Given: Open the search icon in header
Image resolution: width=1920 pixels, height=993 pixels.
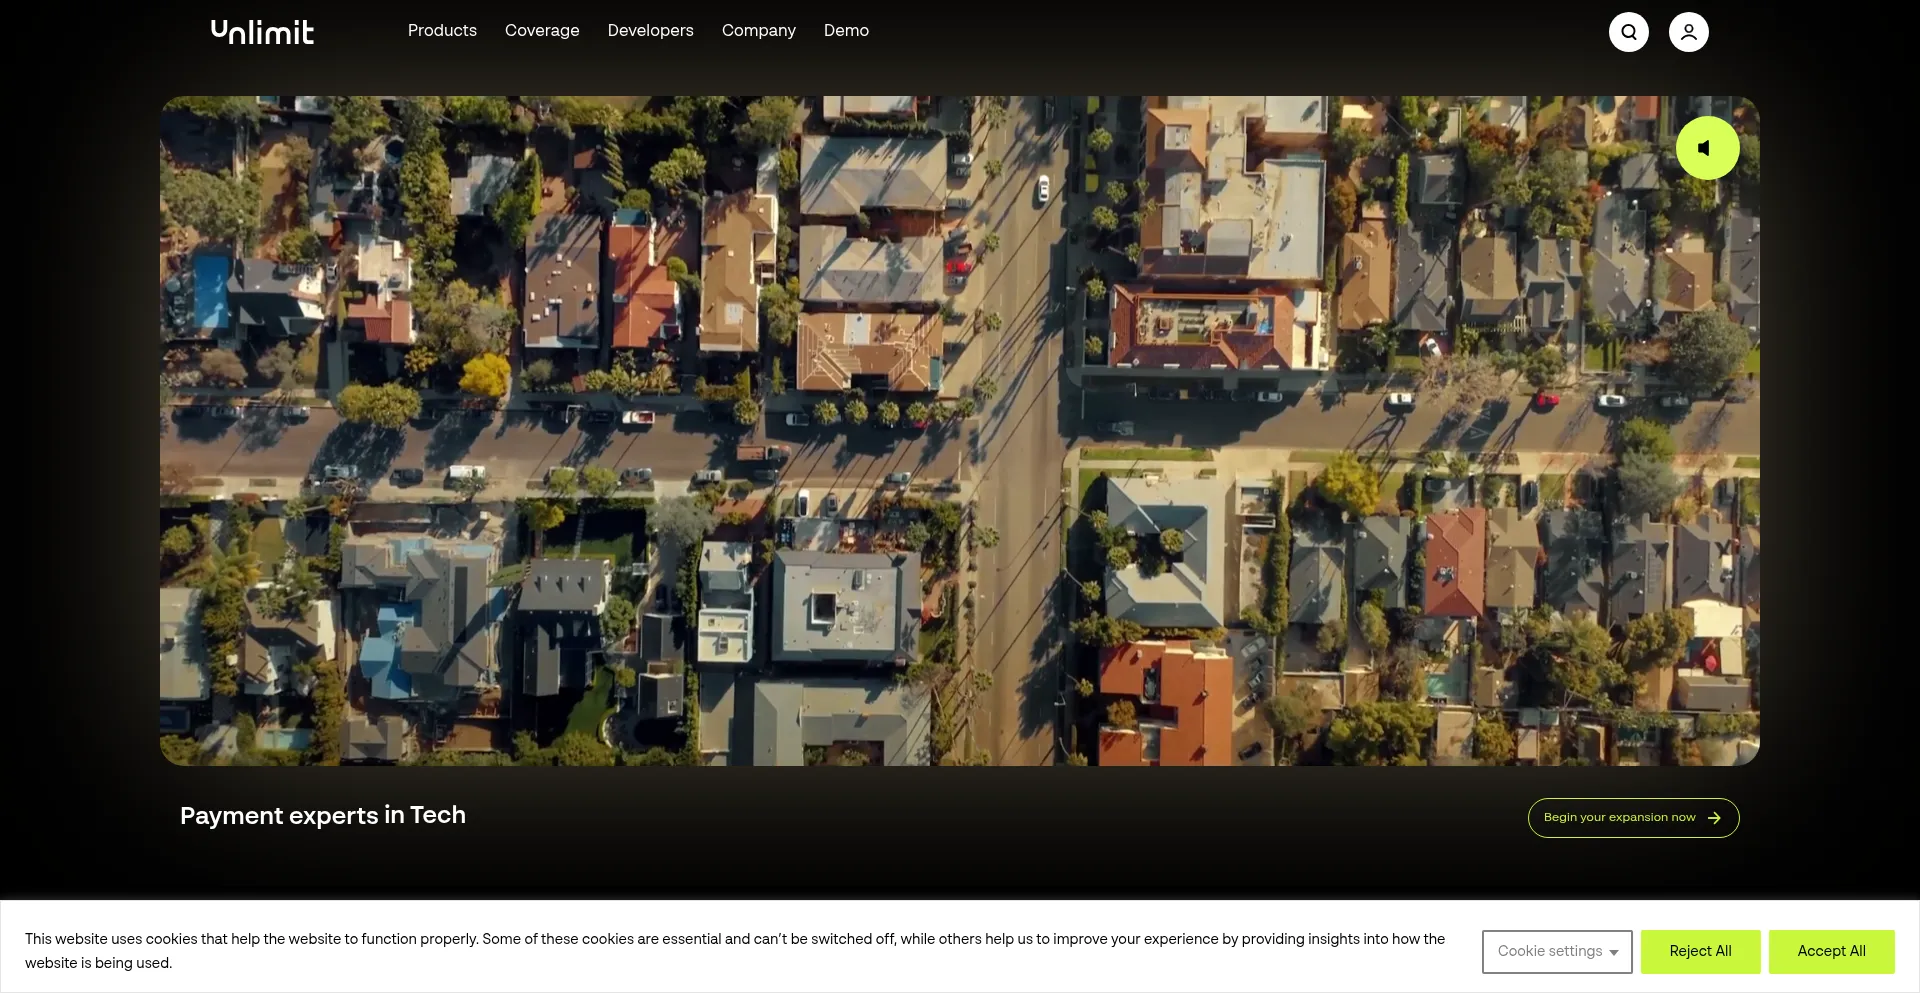Looking at the screenshot, I should click(1628, 32).
